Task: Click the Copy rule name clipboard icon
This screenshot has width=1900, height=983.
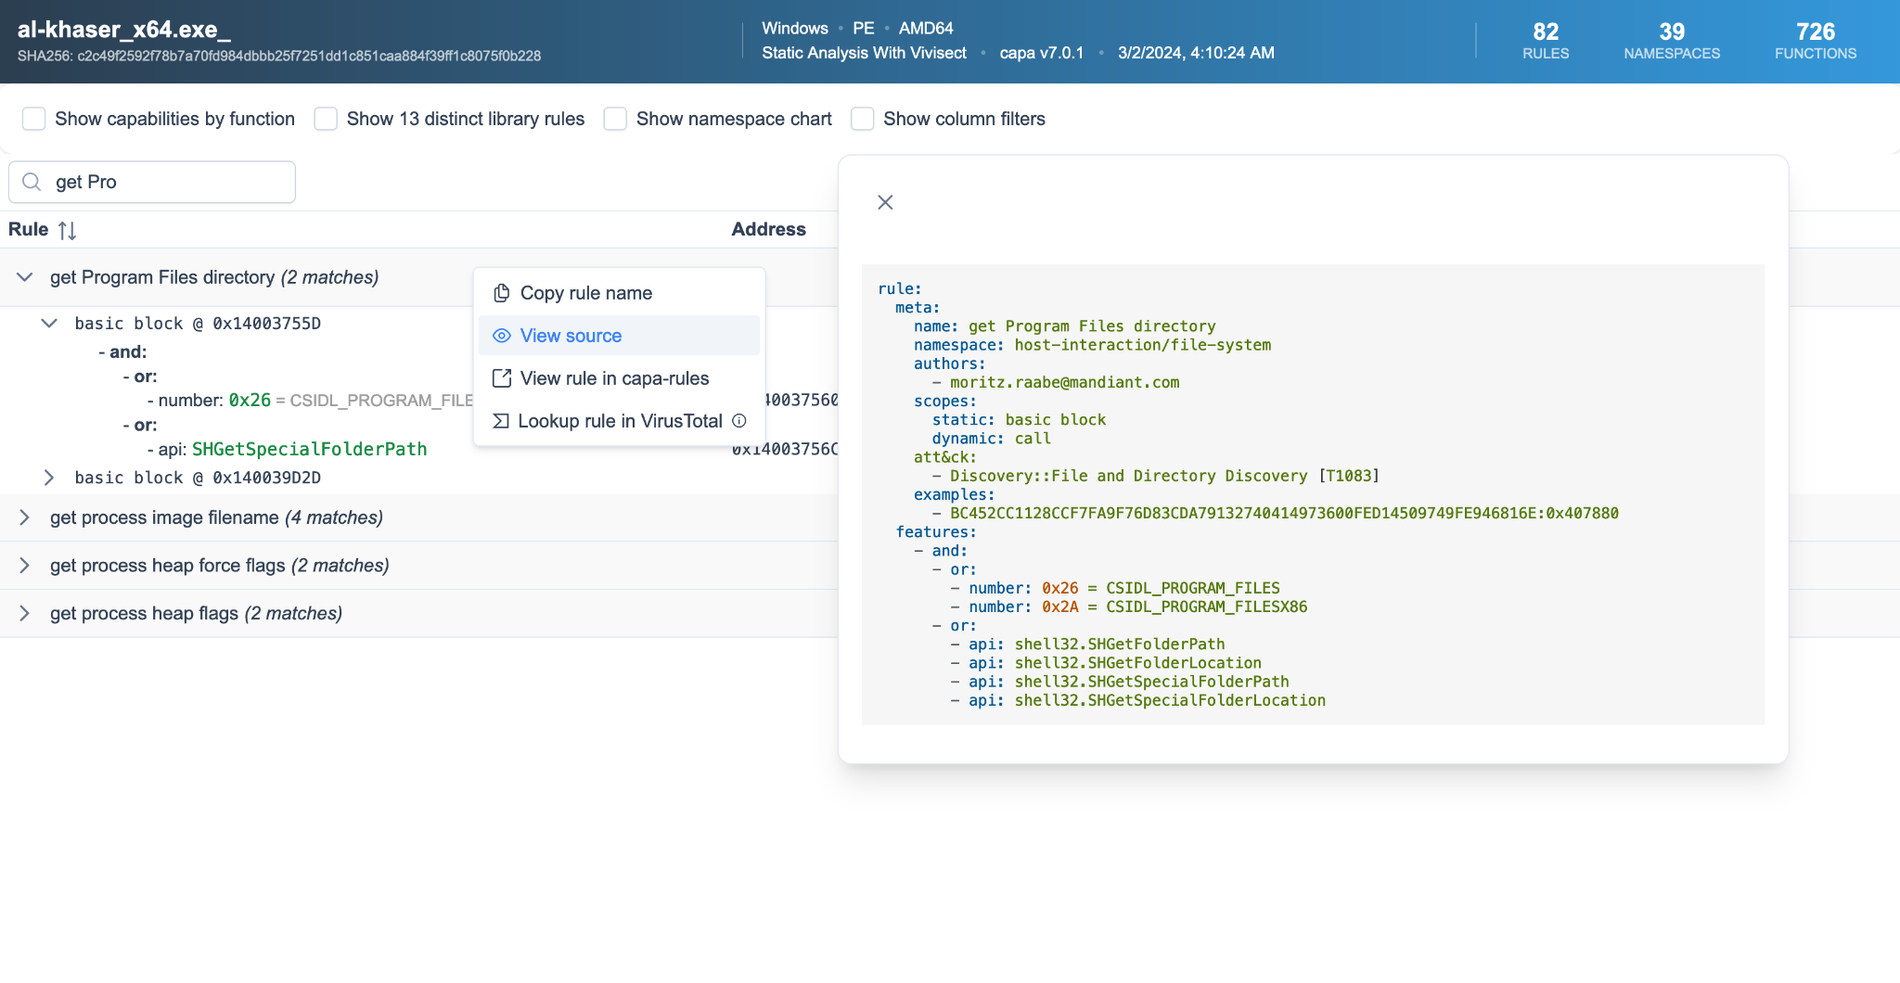Action: click(502, 293)
